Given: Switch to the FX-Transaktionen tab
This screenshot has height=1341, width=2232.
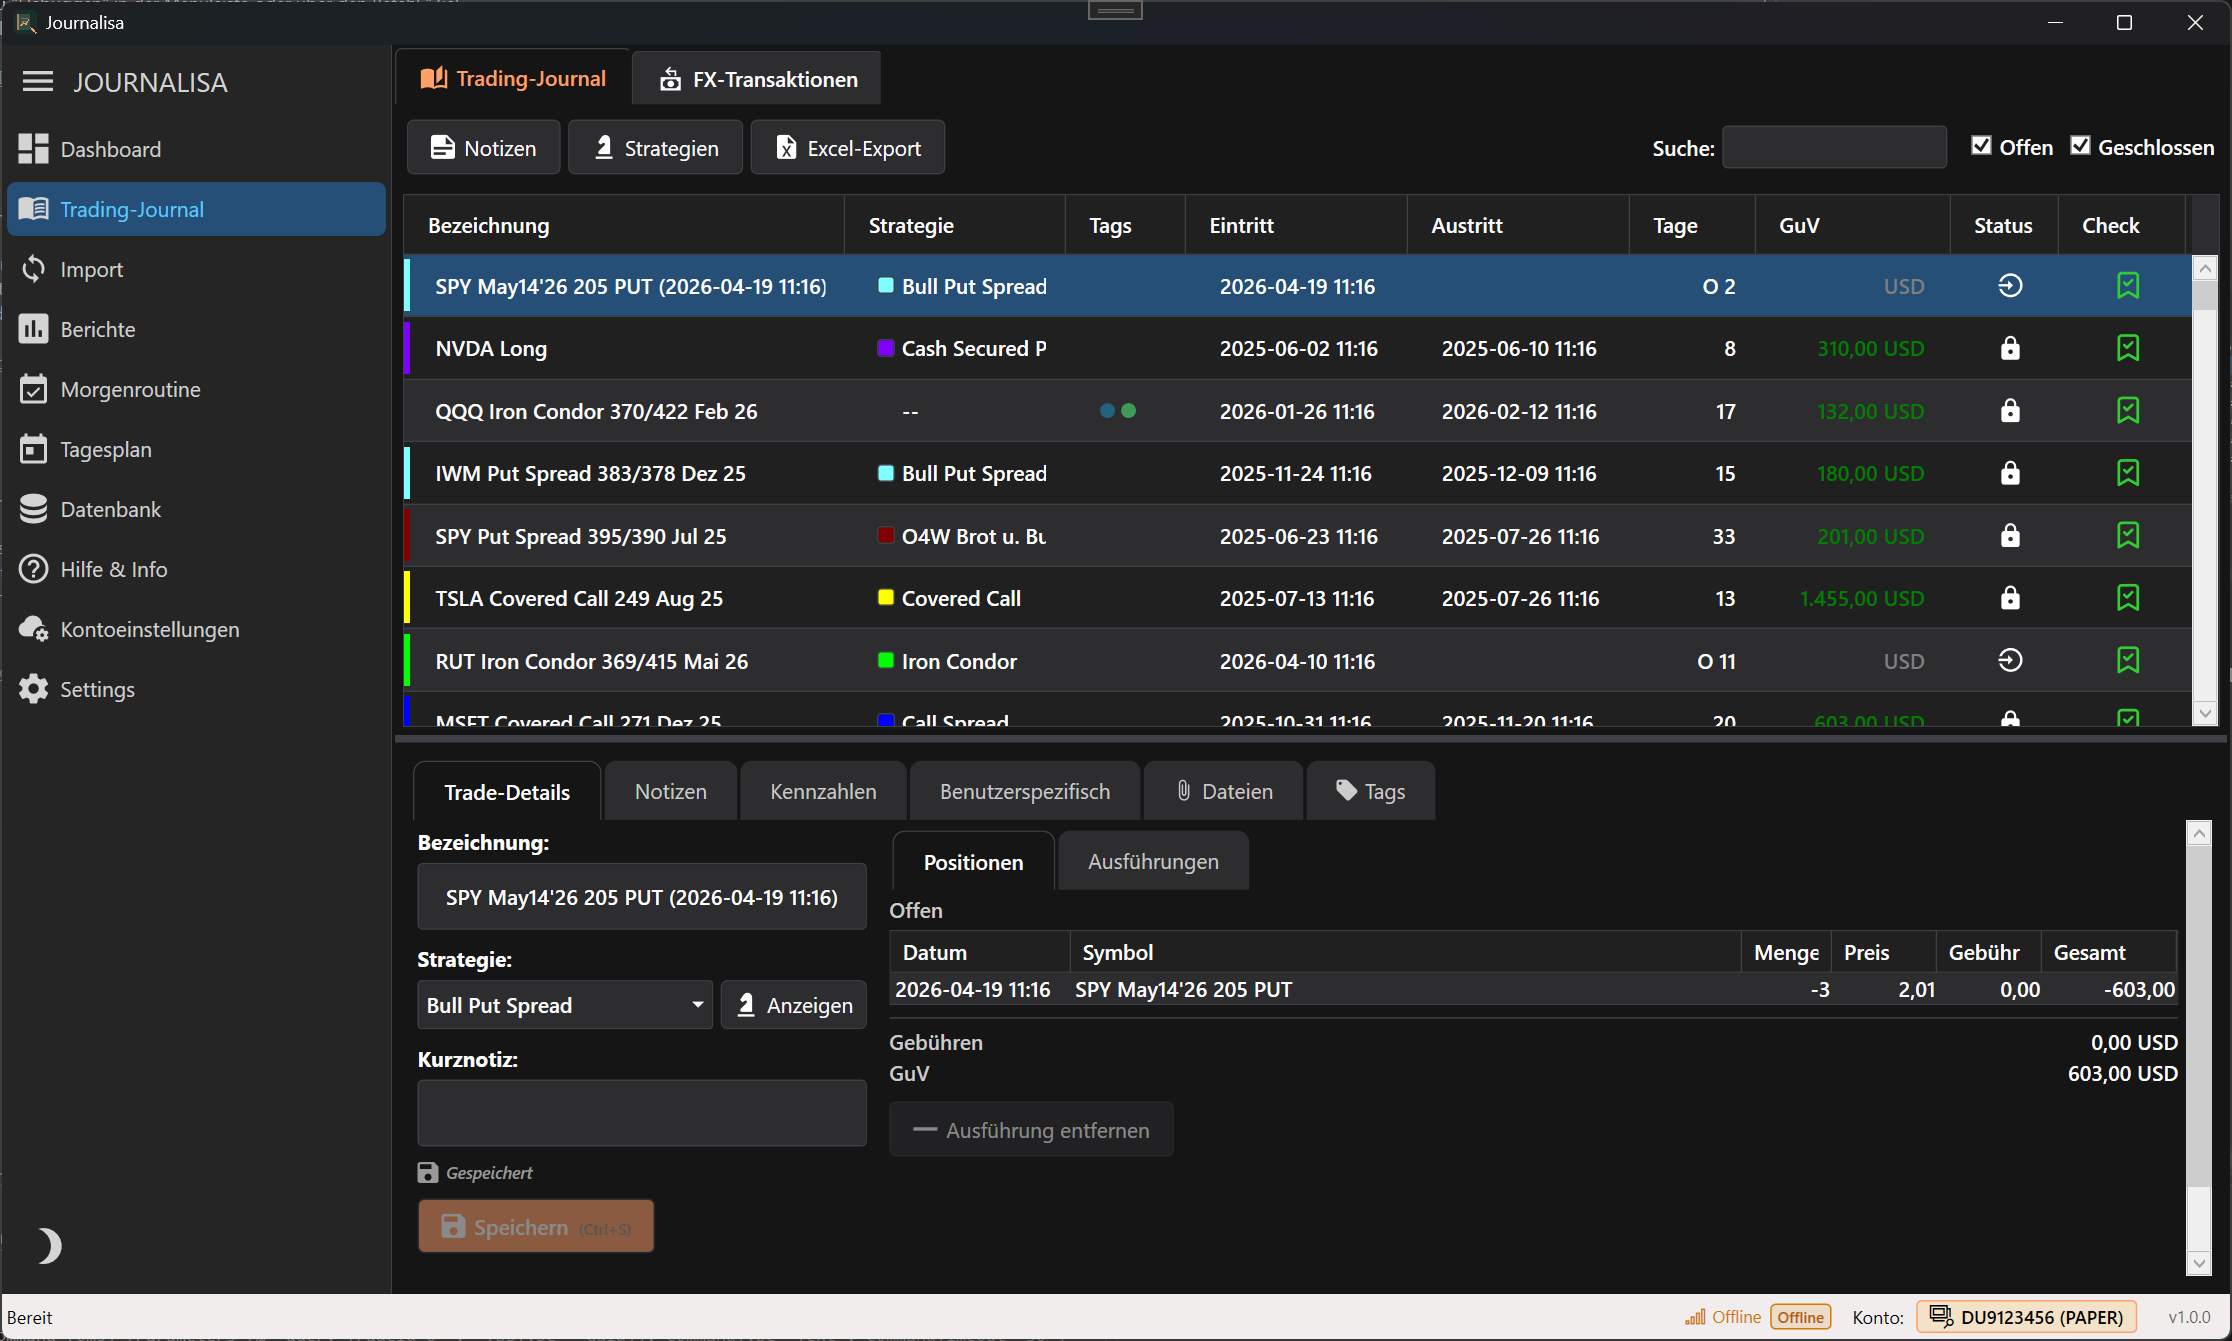Looking at the screenshot, I should tap(756, 78).
